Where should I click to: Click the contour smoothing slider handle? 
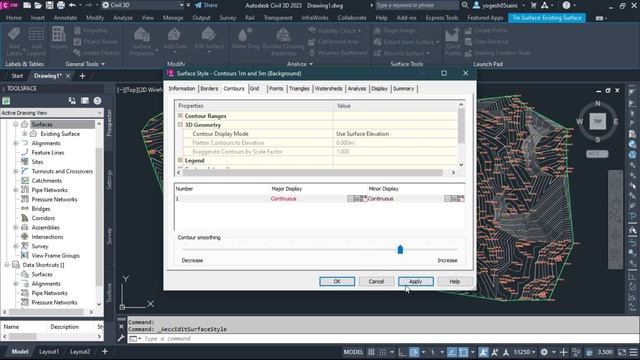tap(400, 249)
